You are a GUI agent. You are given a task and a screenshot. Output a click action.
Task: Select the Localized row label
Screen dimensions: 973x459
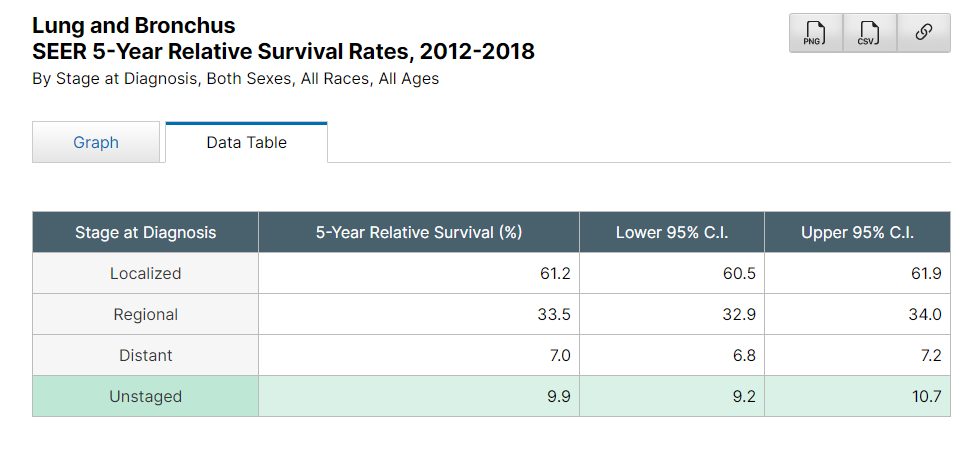point(145,273)
